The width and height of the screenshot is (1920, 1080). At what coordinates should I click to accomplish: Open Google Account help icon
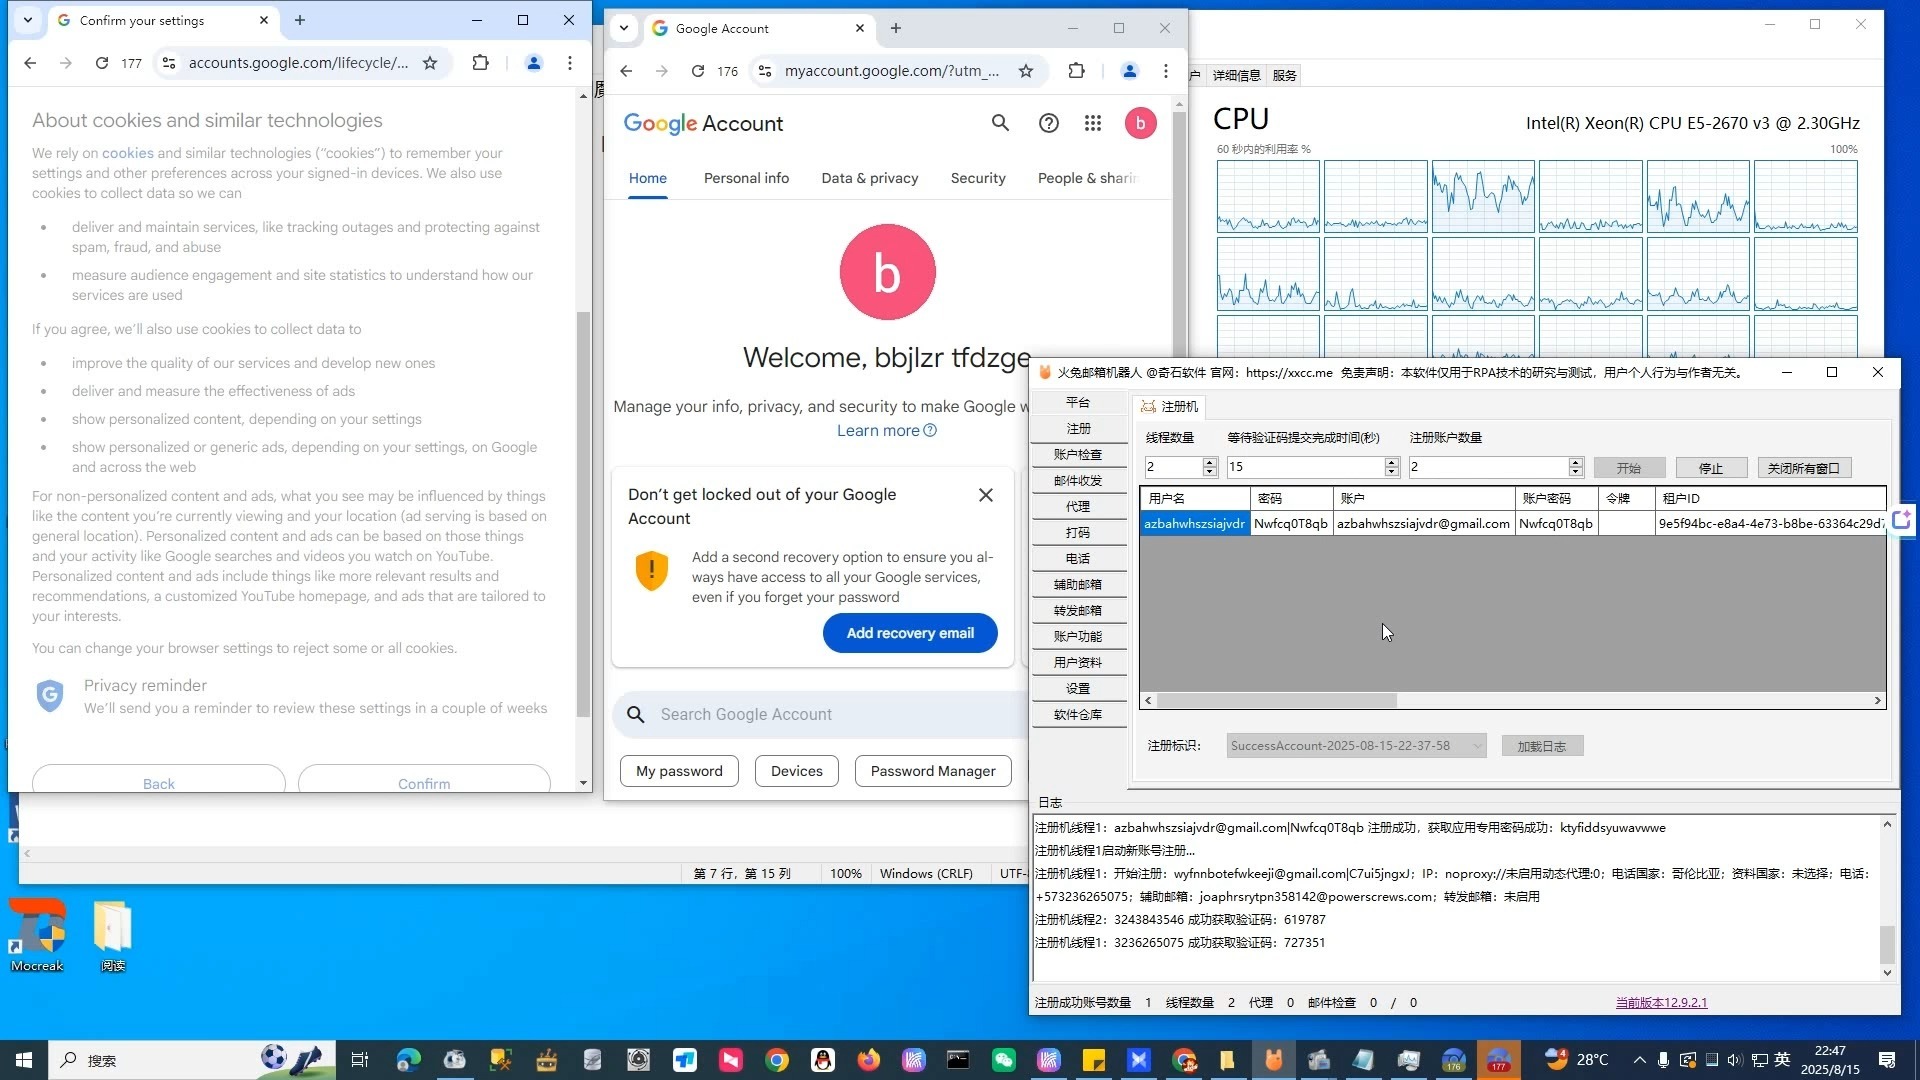[x=1048, y=123]
